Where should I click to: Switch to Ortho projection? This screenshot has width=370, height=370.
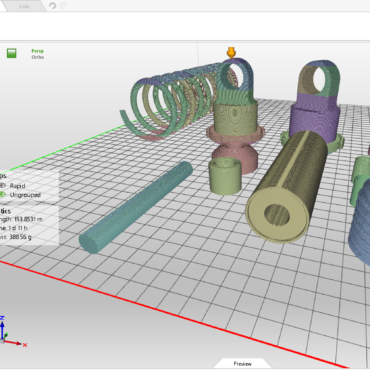click(38, 57)
